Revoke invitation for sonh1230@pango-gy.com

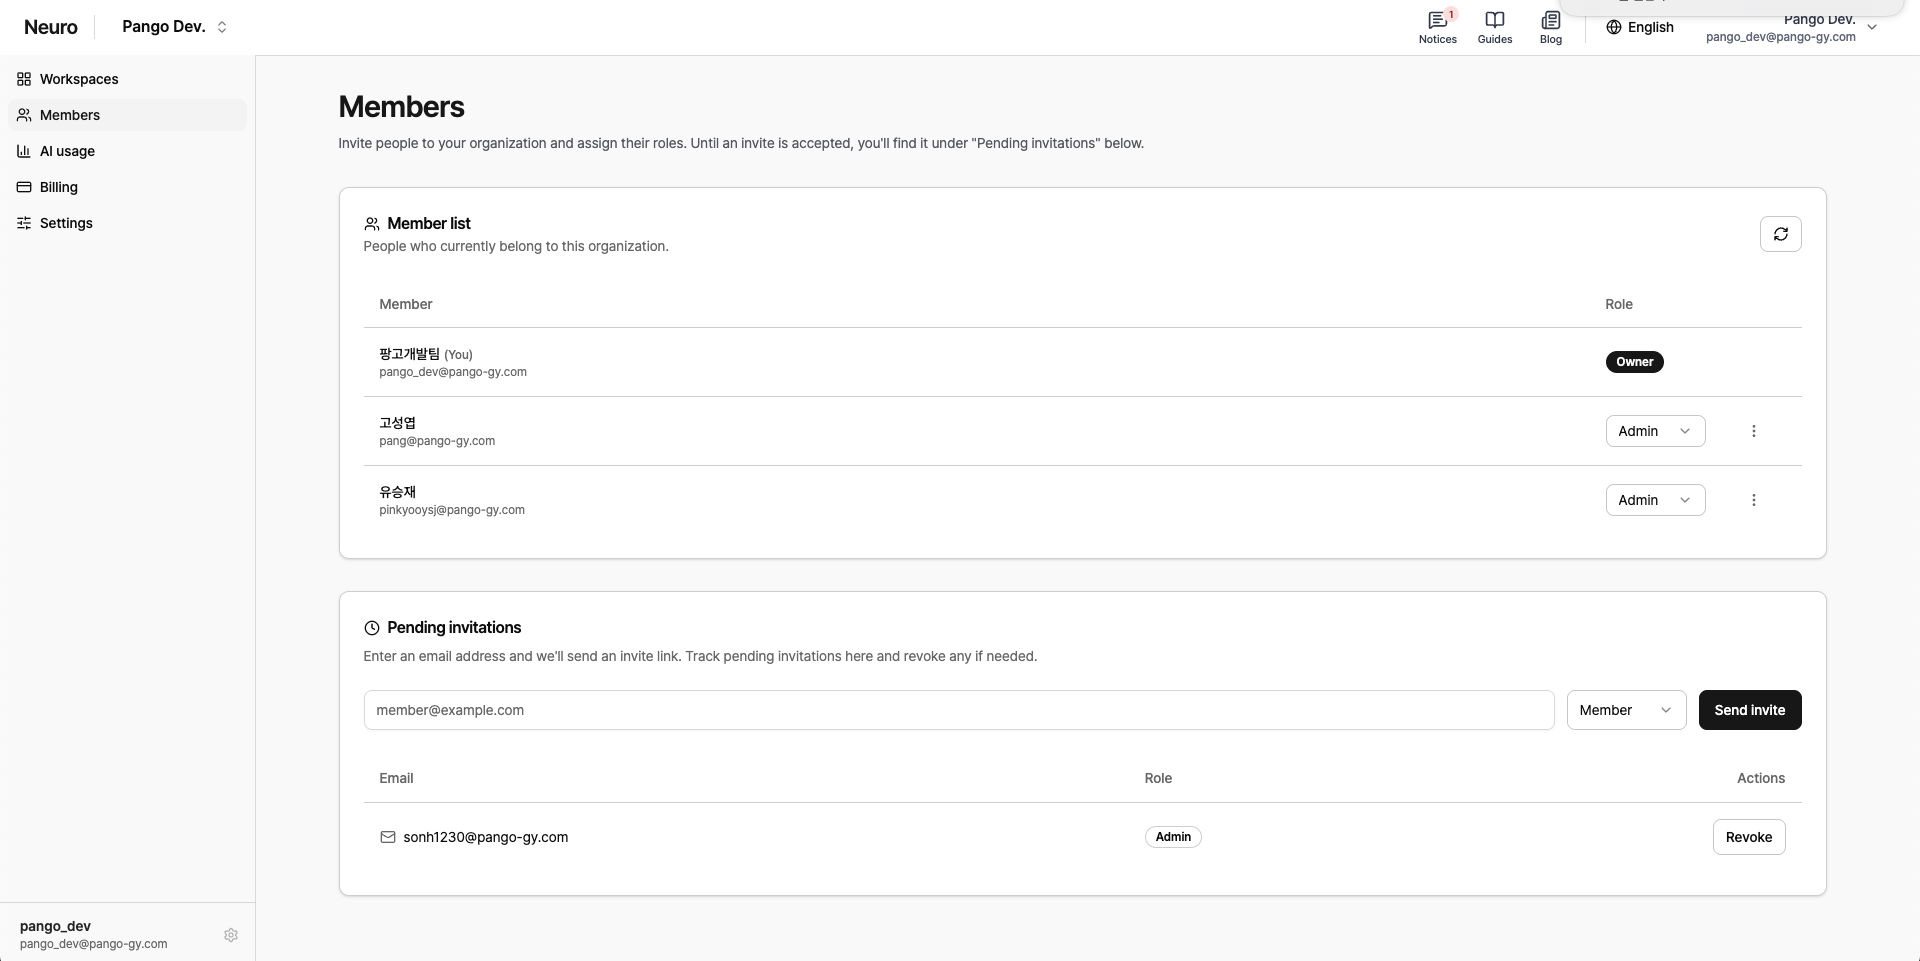pos(1748,837)
